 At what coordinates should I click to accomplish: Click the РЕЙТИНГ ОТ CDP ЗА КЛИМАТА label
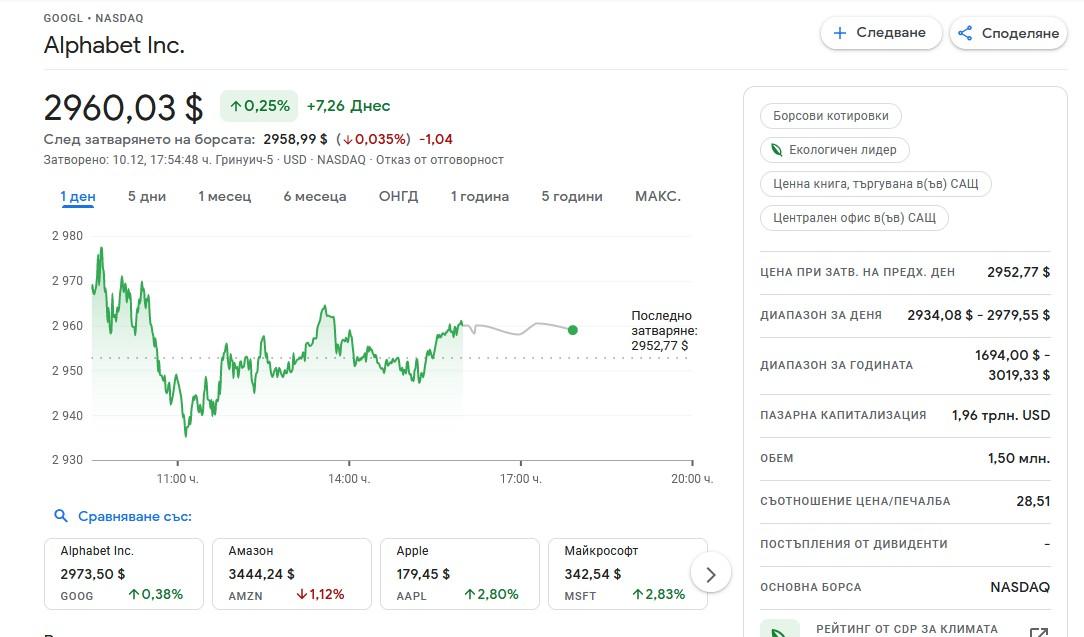[907, 629]
